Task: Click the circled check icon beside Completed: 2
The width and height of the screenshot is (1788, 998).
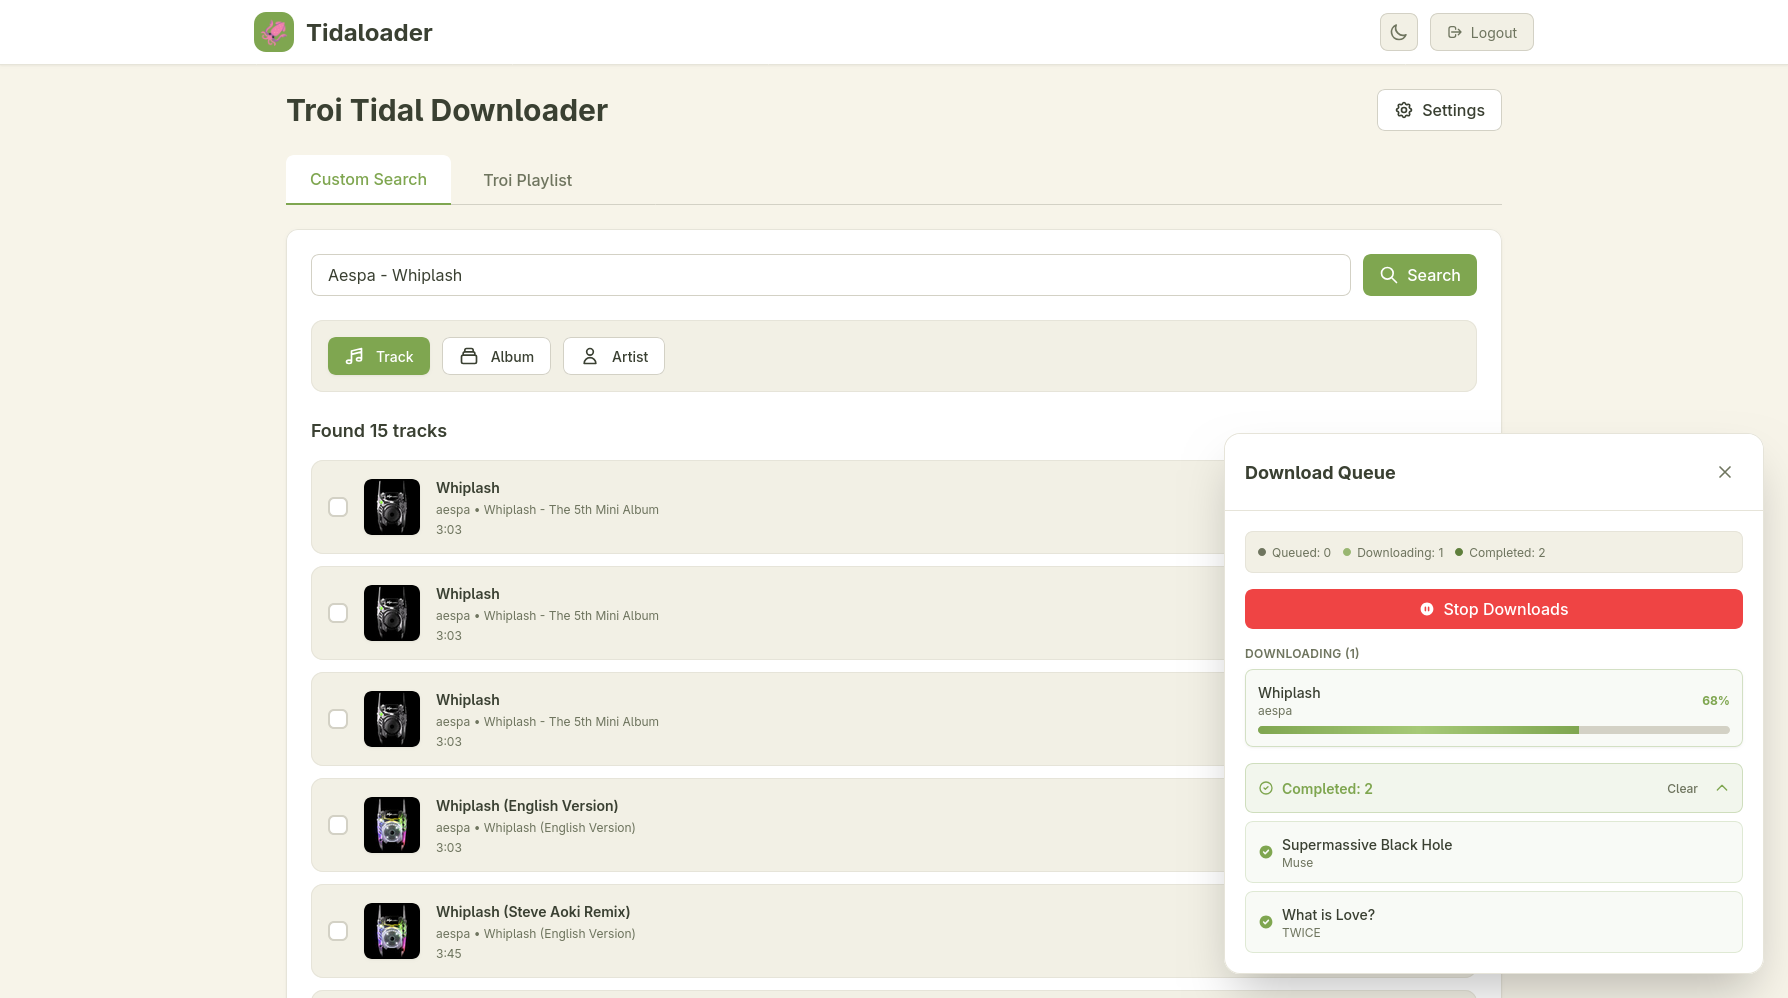Action: click(x=1266, y=788)
